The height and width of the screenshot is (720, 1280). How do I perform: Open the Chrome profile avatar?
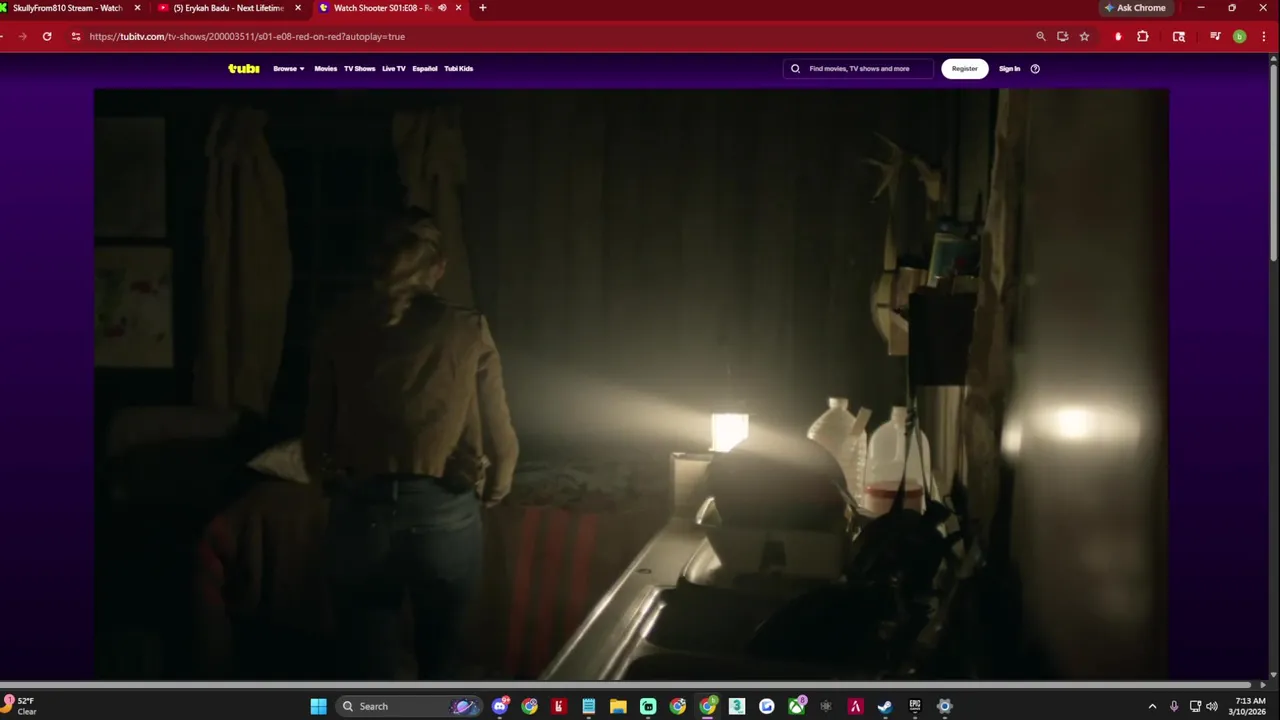pos(1240,36)
